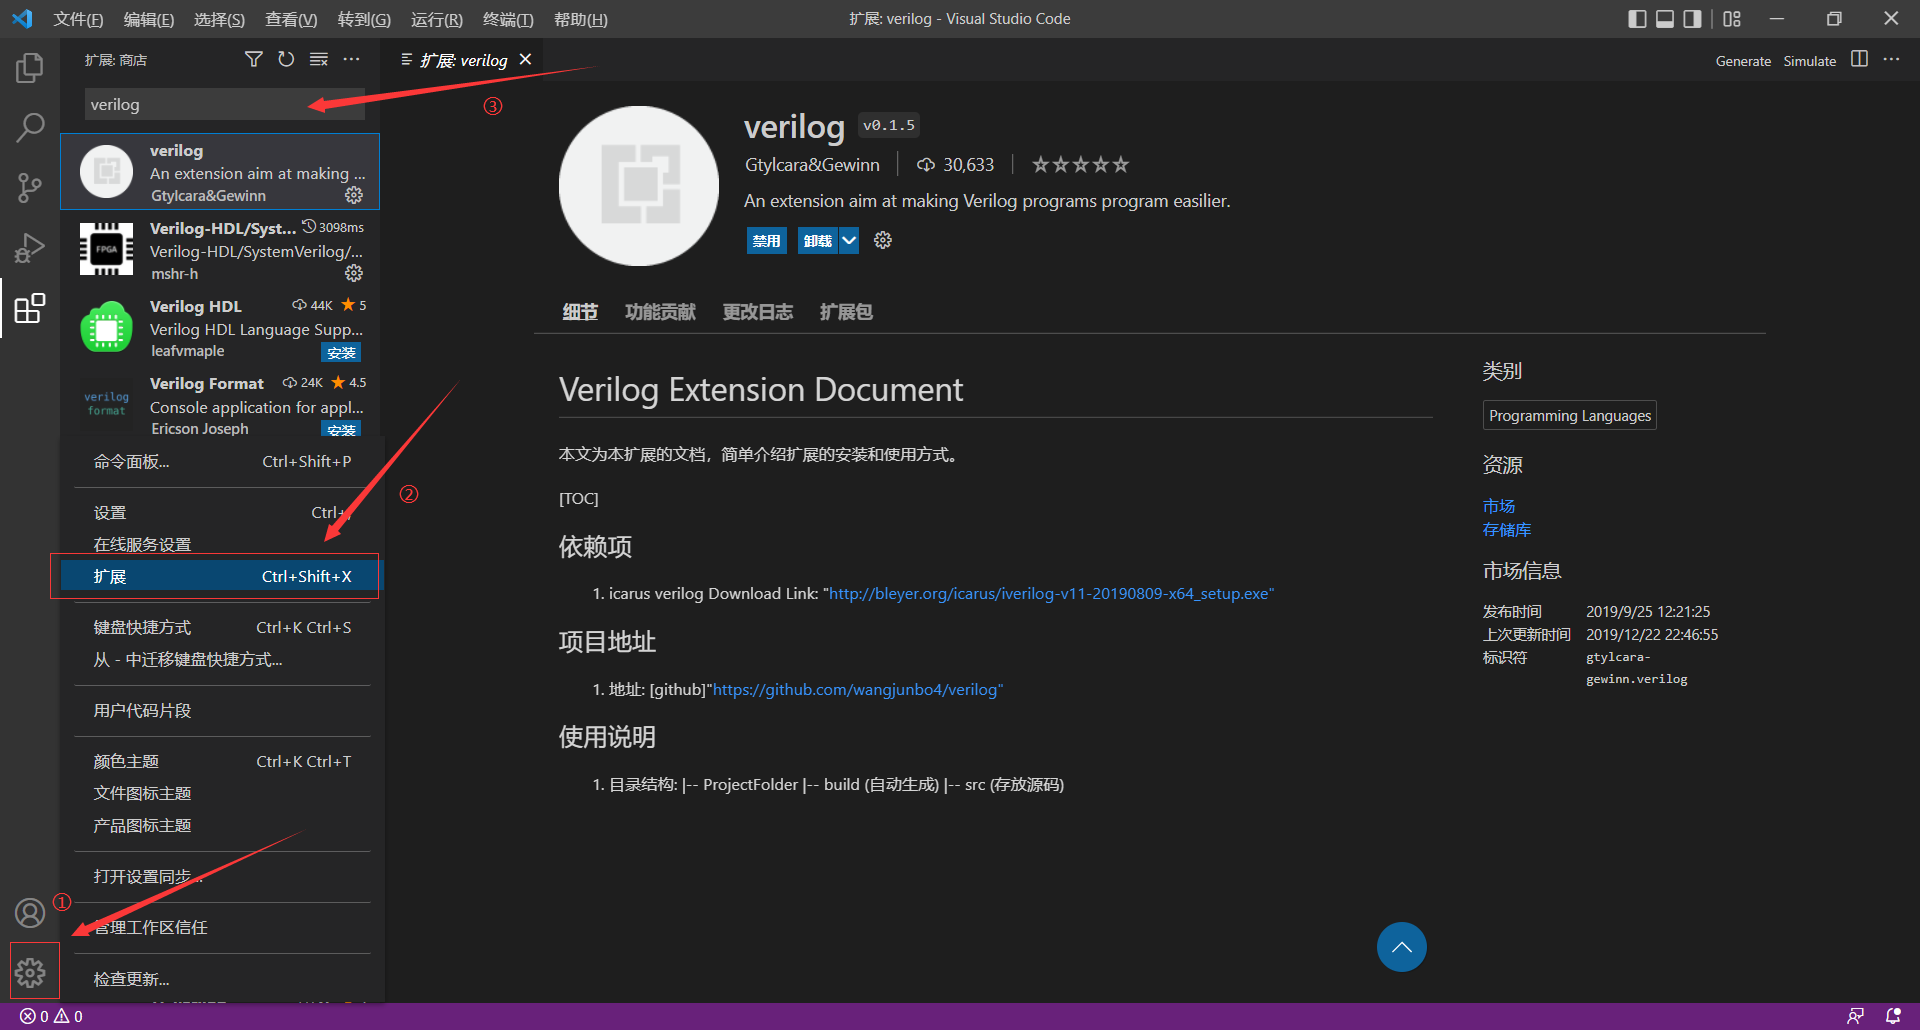Image resolution: width=1920 pixels, height=1030 pixels.
Task: Open the GitHub project link for verilog
Action: (x=856, y=689)
